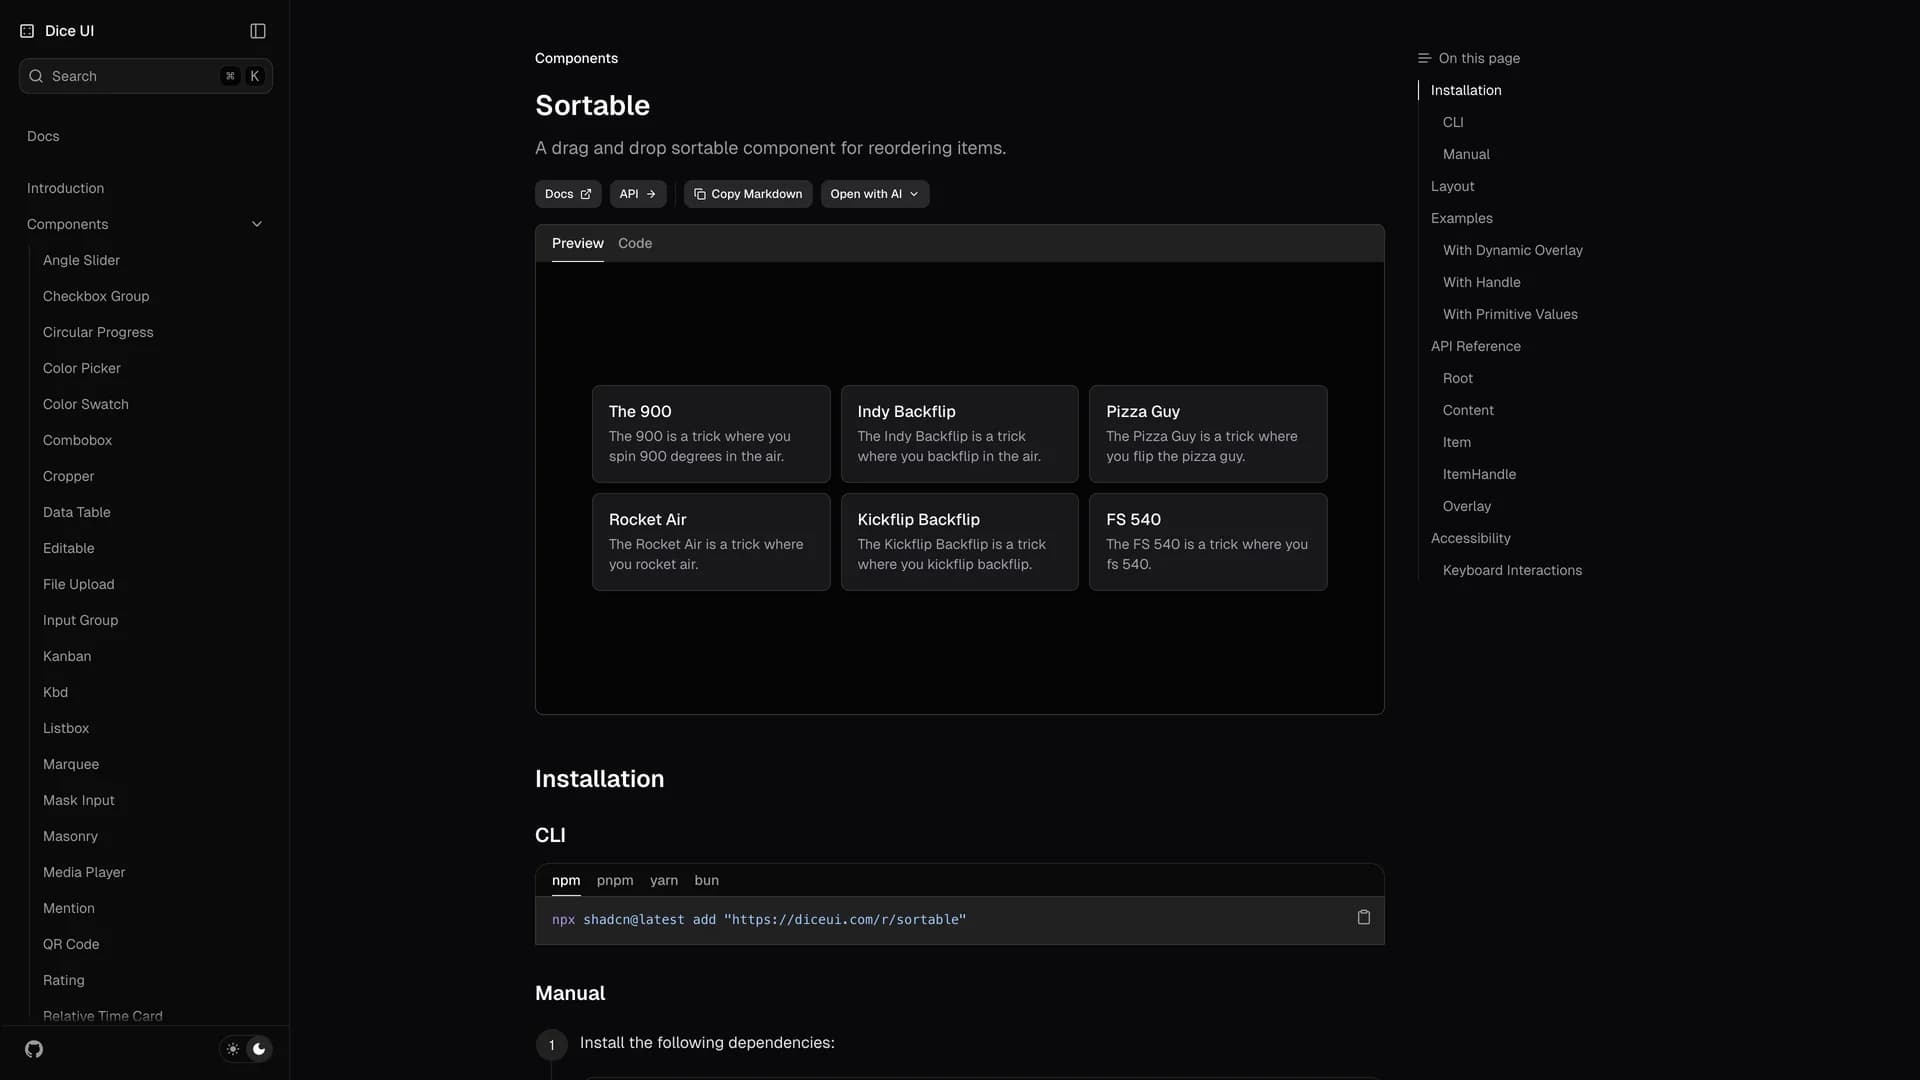Click the Copy Markdown button icon

(x=700, y=194)
